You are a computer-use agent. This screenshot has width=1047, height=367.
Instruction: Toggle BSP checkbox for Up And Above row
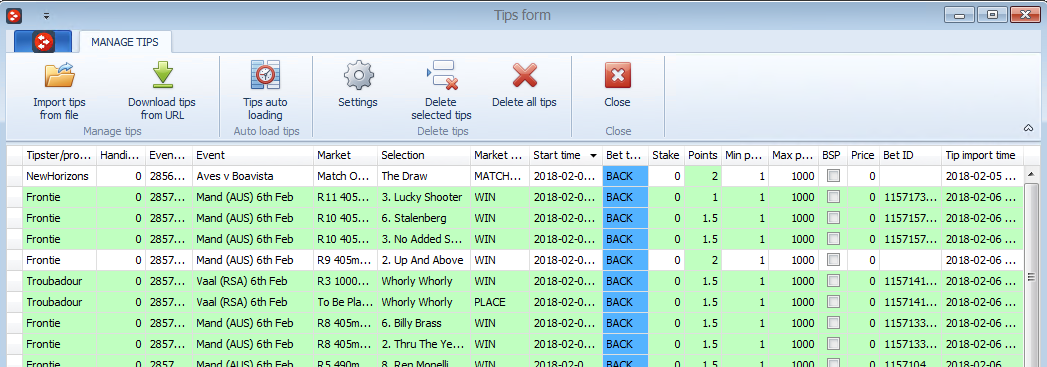833,260
